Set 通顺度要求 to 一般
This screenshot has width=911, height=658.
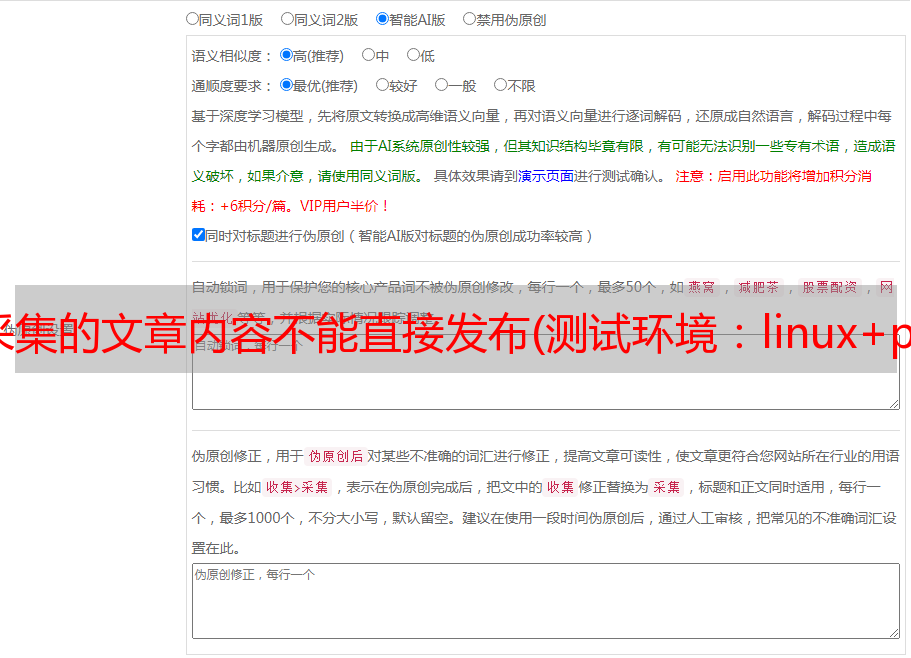click(442, 85)
